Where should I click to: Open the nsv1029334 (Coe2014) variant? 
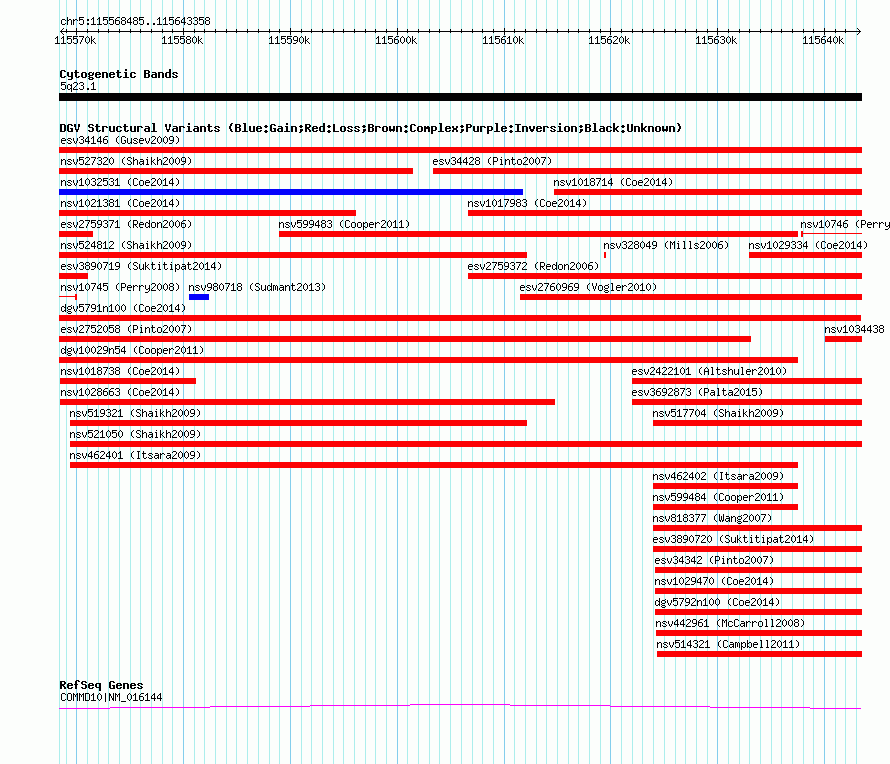click(808, 245)
